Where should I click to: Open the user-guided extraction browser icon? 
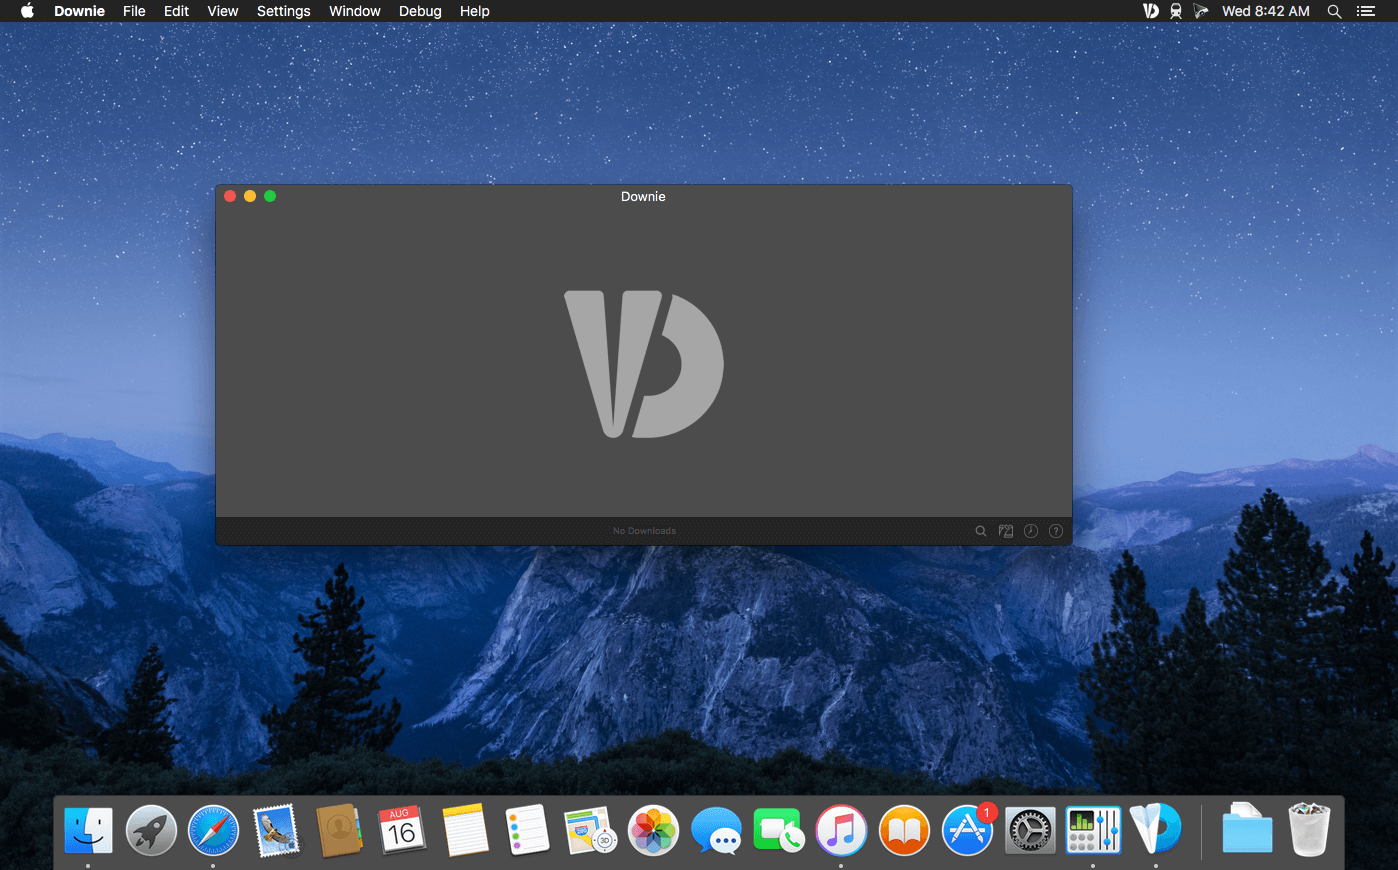(x=1006, y=531)
